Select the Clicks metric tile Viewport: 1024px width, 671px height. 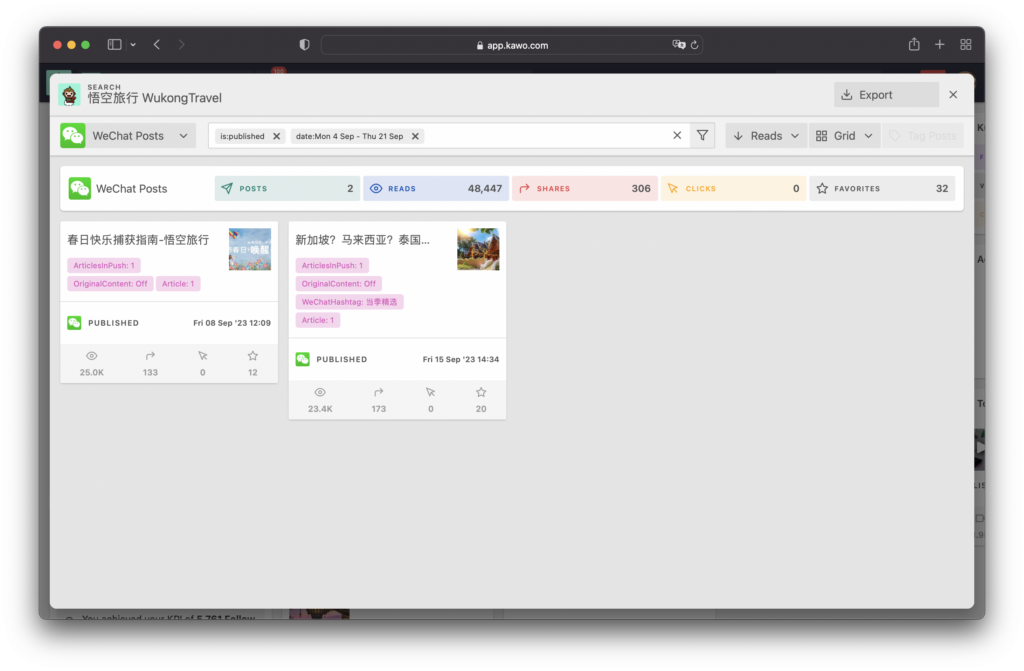click(733, 188)
